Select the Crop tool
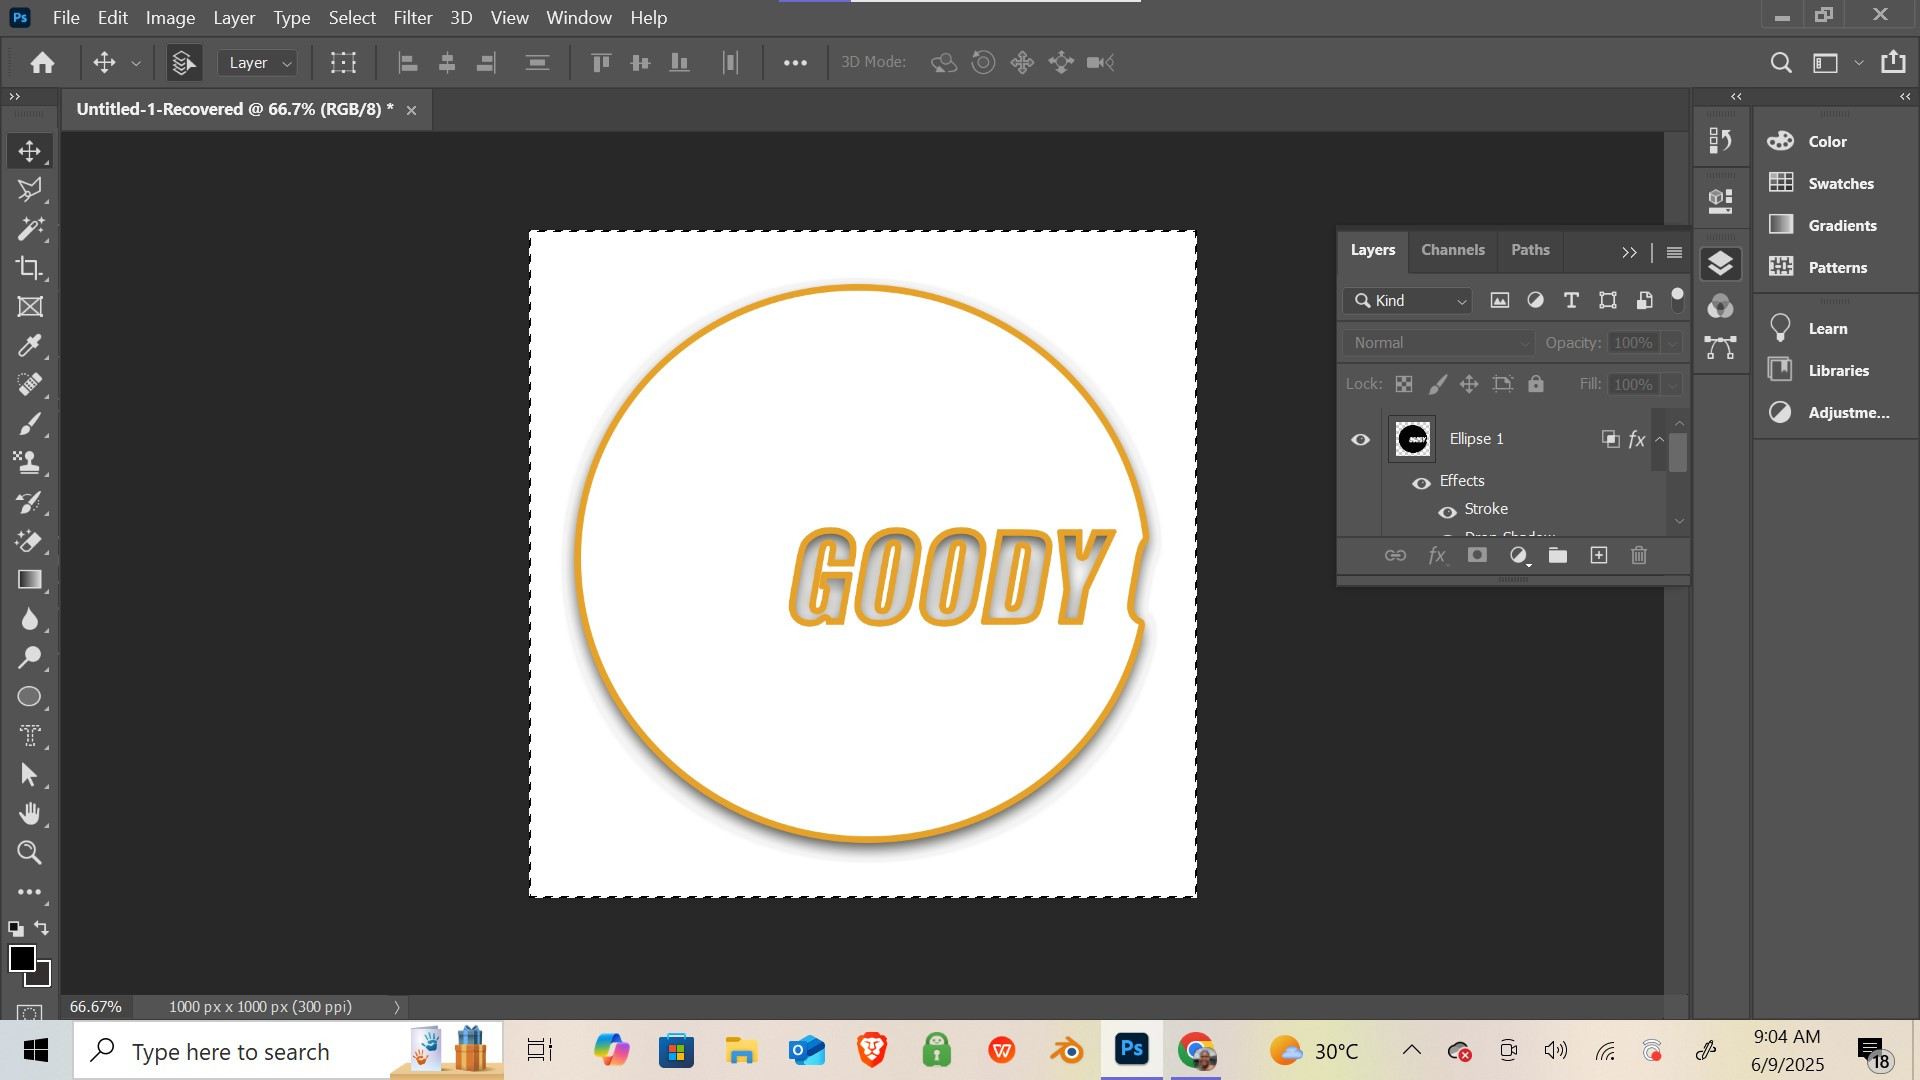 pos(29,268)
